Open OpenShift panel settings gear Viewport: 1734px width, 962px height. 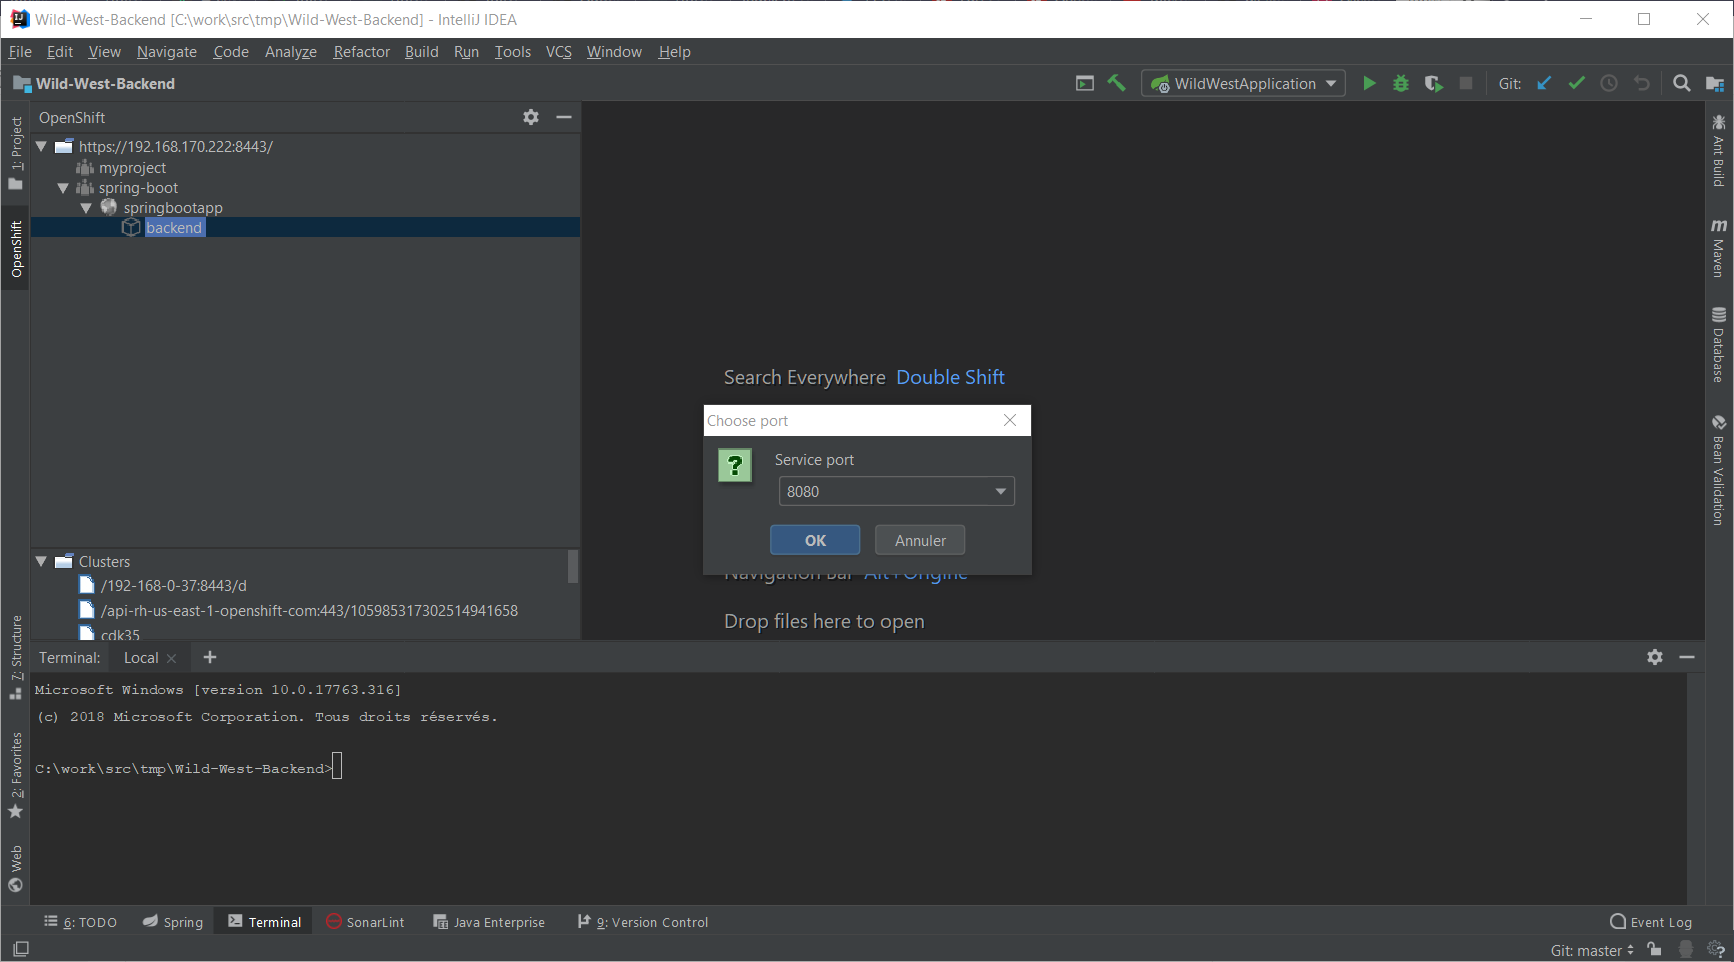point(531,117)
